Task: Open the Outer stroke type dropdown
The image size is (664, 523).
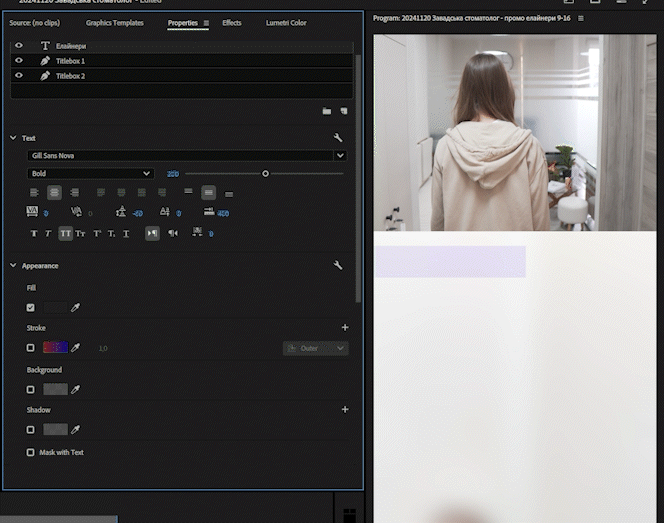Action: [315, 348]
